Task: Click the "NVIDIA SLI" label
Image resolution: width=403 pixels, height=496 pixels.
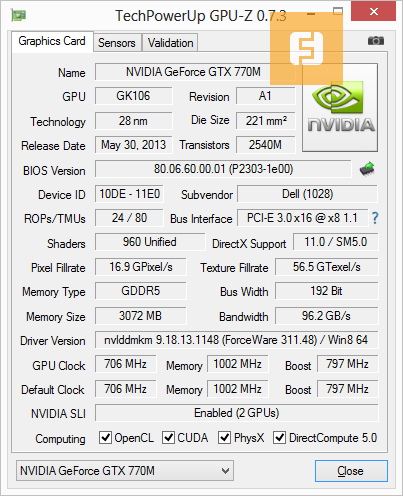Action: coord(58,414)
